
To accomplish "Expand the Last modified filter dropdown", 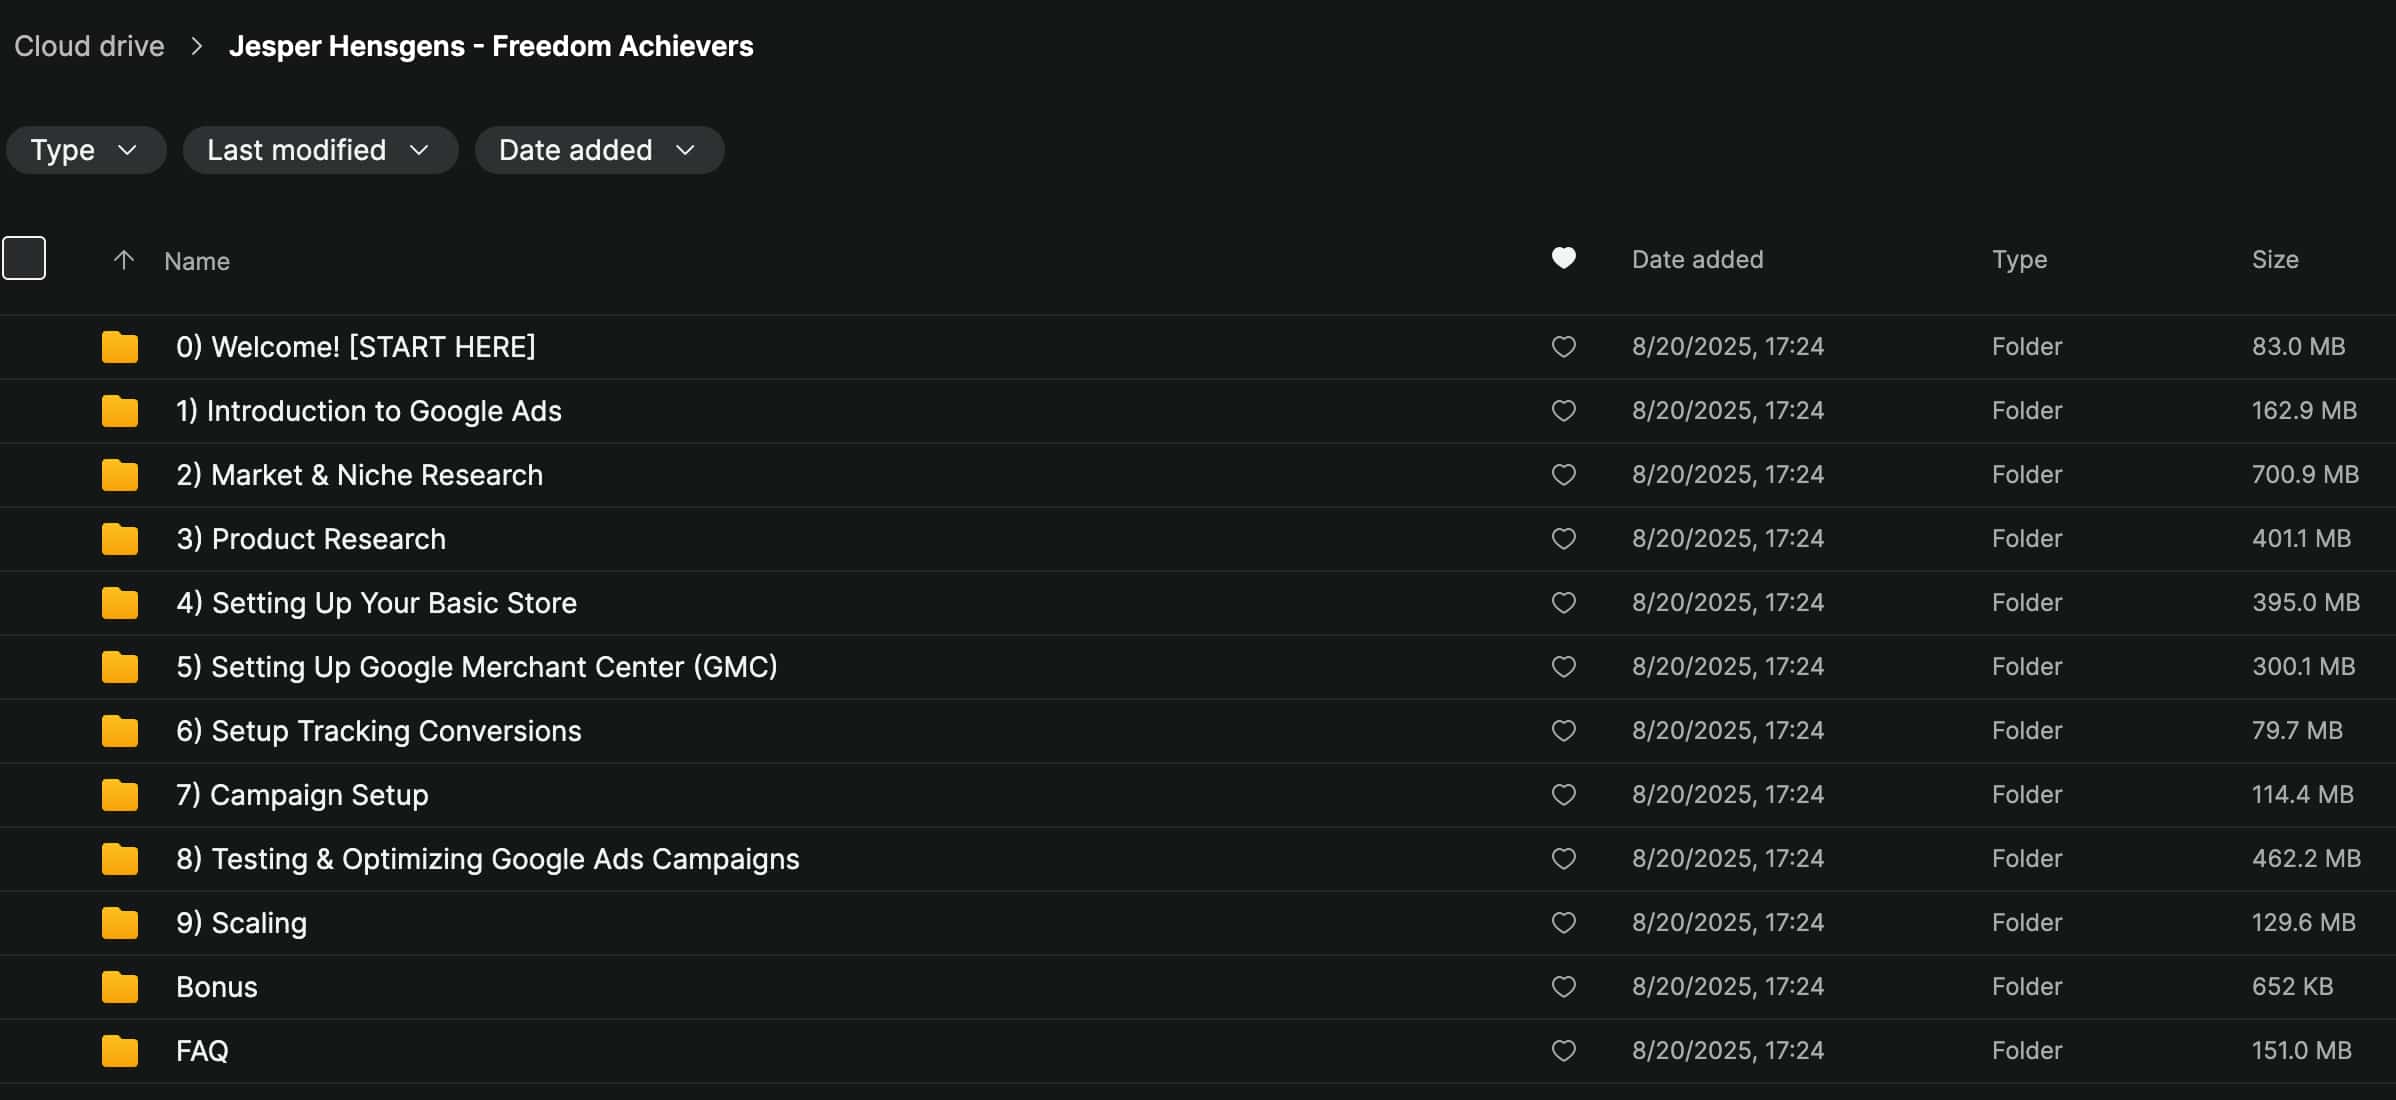I will pyautogui.click(x=319, y=150).
